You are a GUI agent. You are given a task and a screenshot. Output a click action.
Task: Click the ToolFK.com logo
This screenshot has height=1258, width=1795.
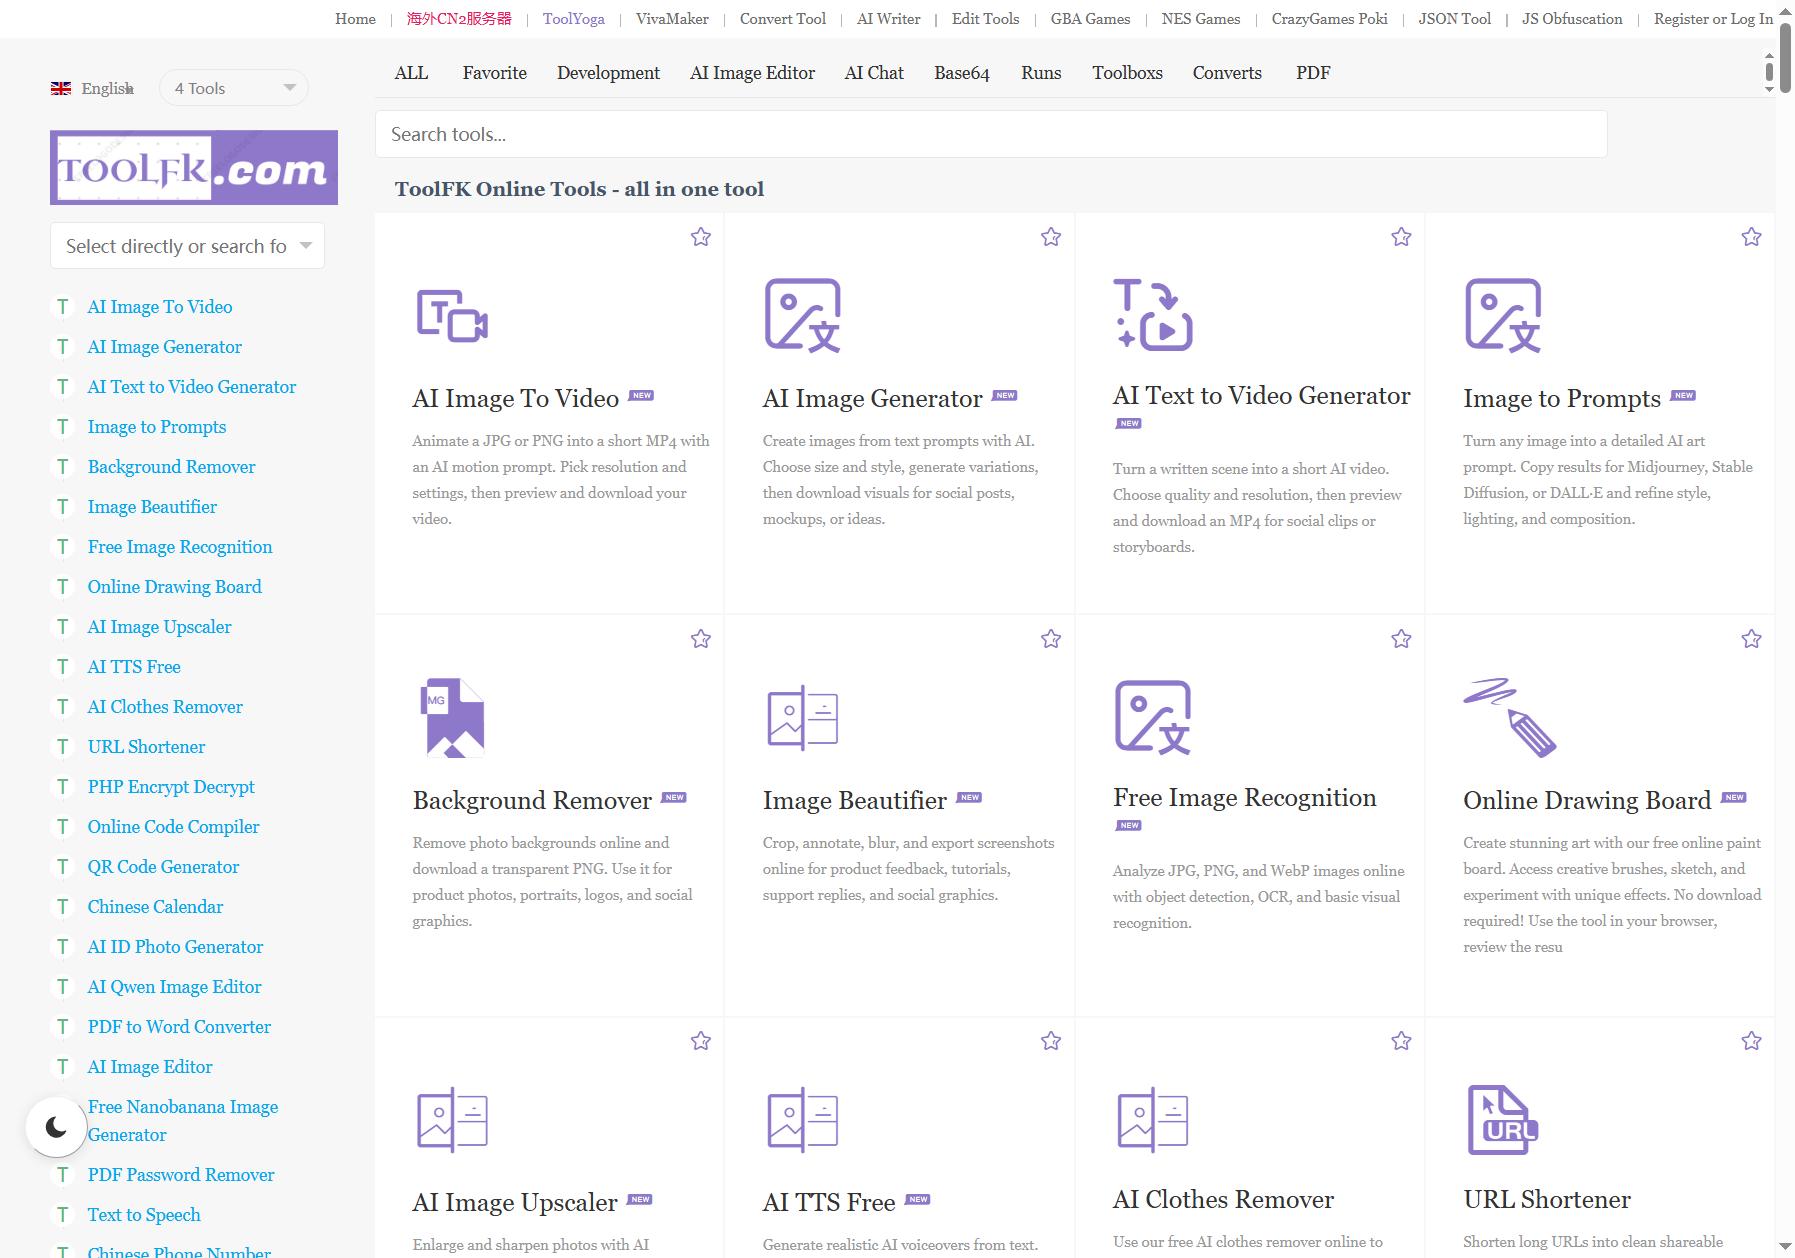[194, 167]
